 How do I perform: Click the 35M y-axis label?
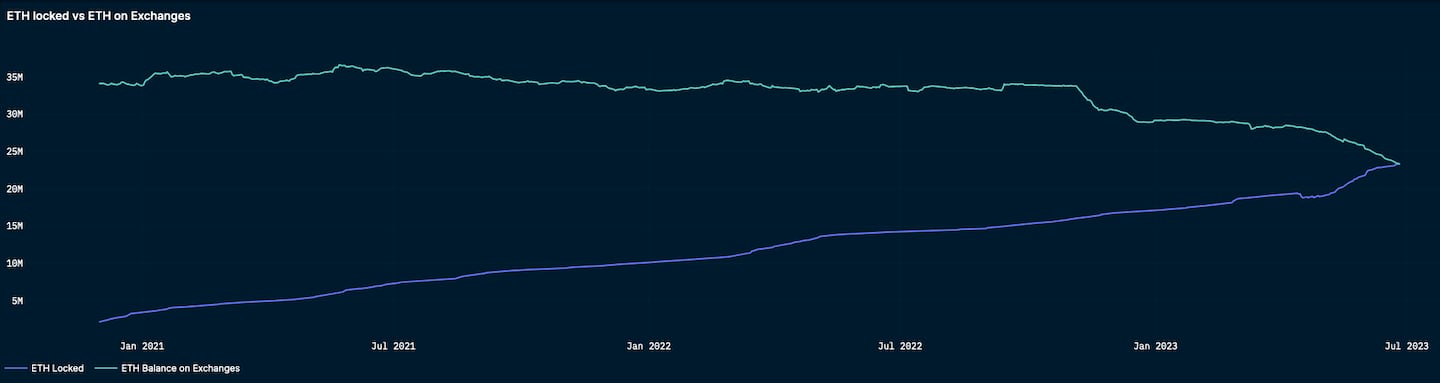pyautogui.click(x=14, y=77)
